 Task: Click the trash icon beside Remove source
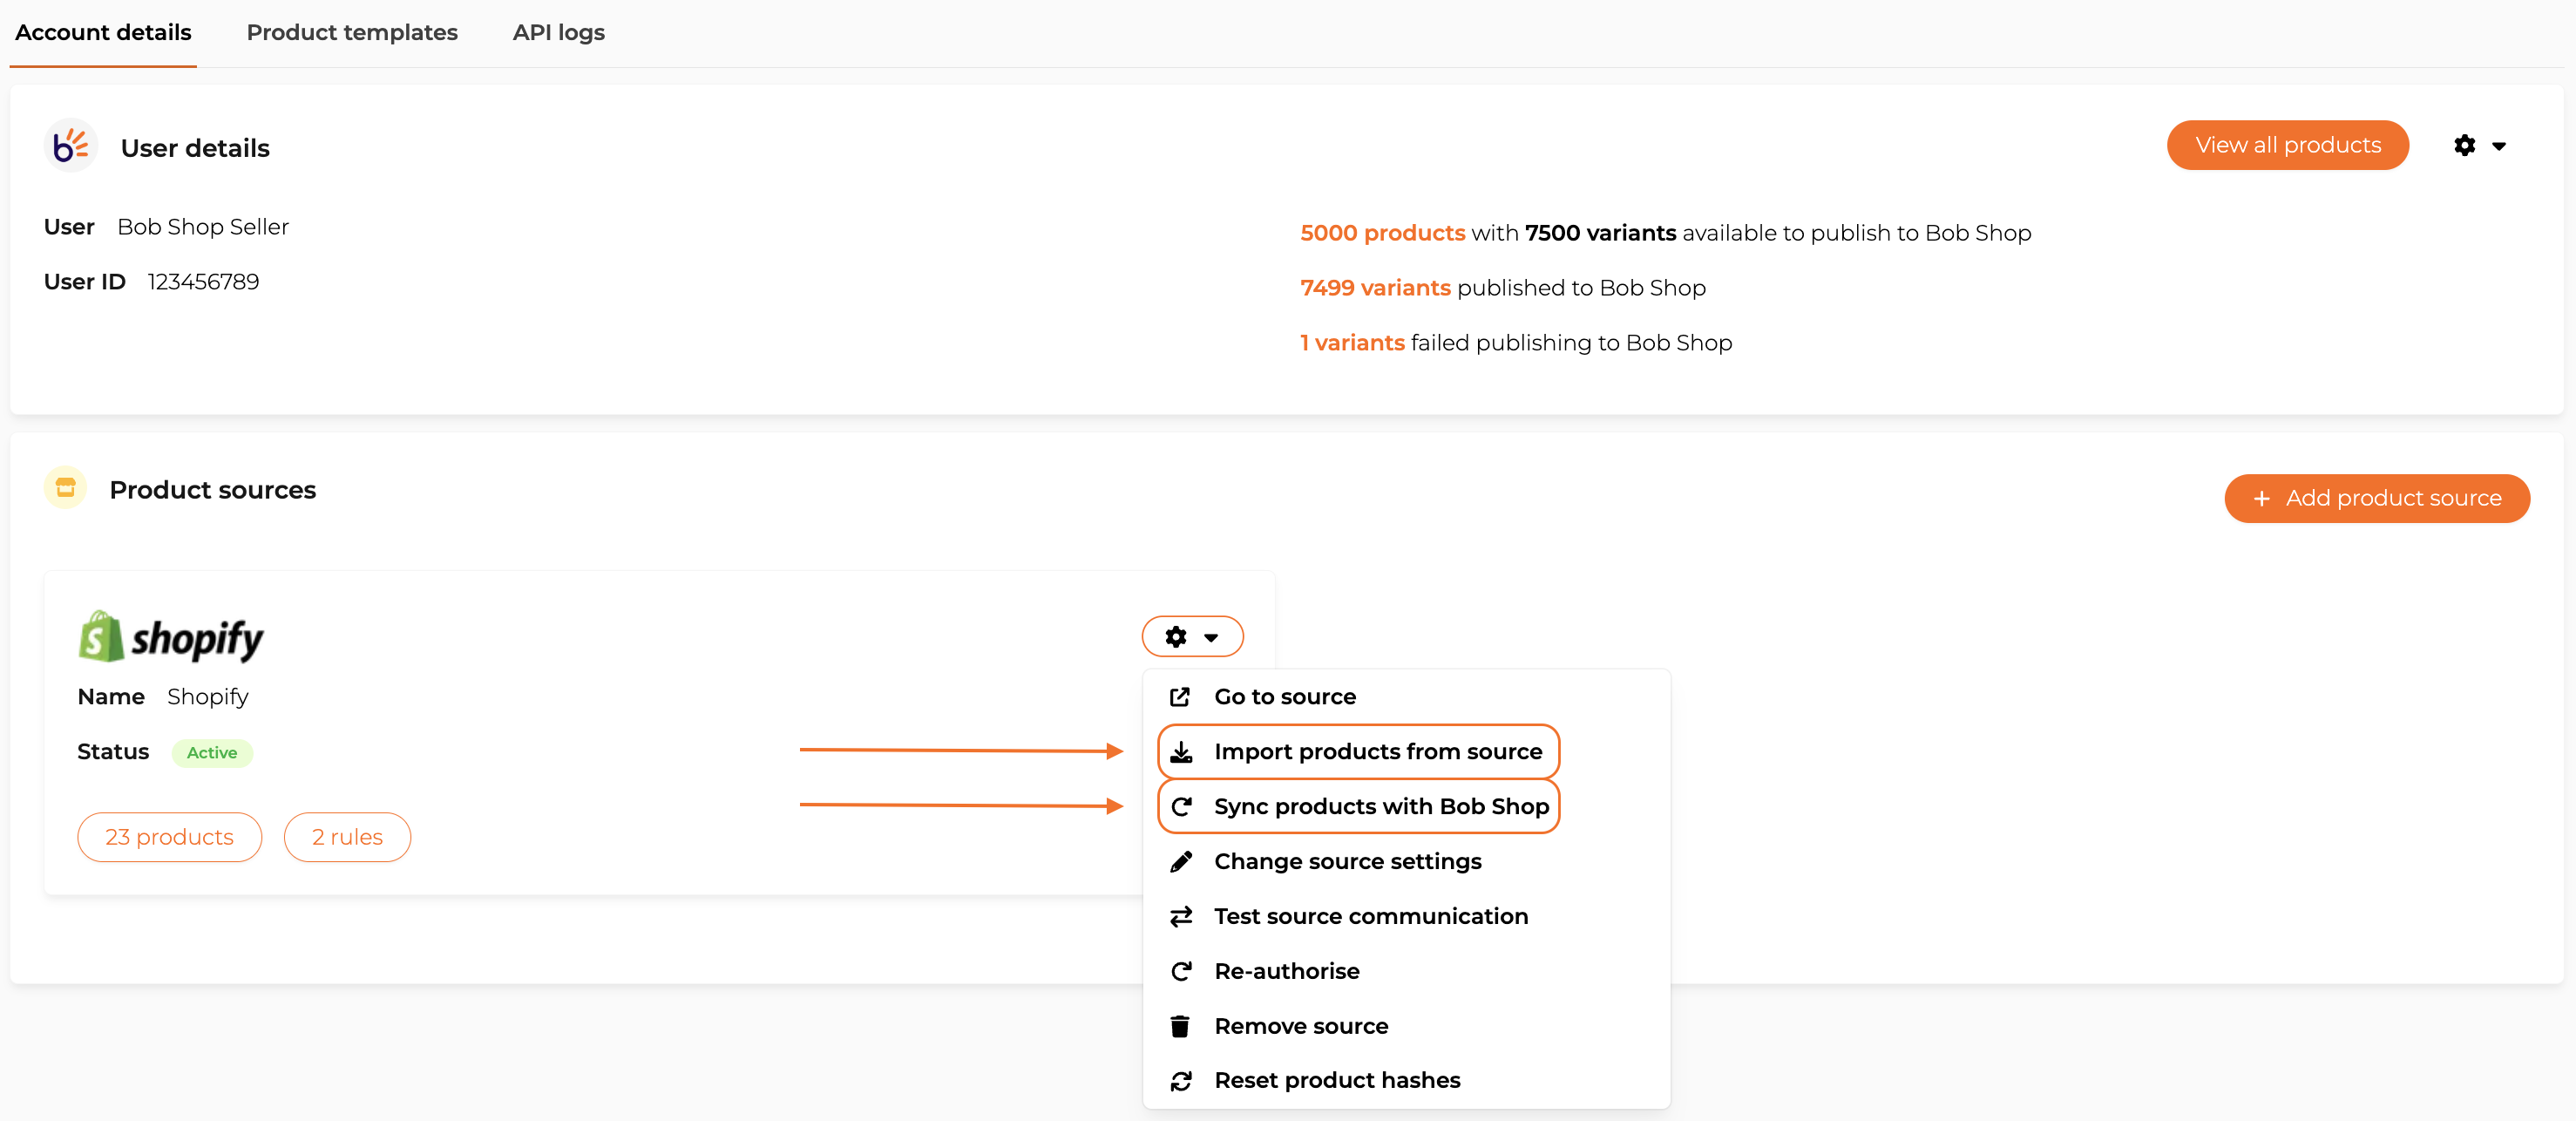point(1180,1026)
